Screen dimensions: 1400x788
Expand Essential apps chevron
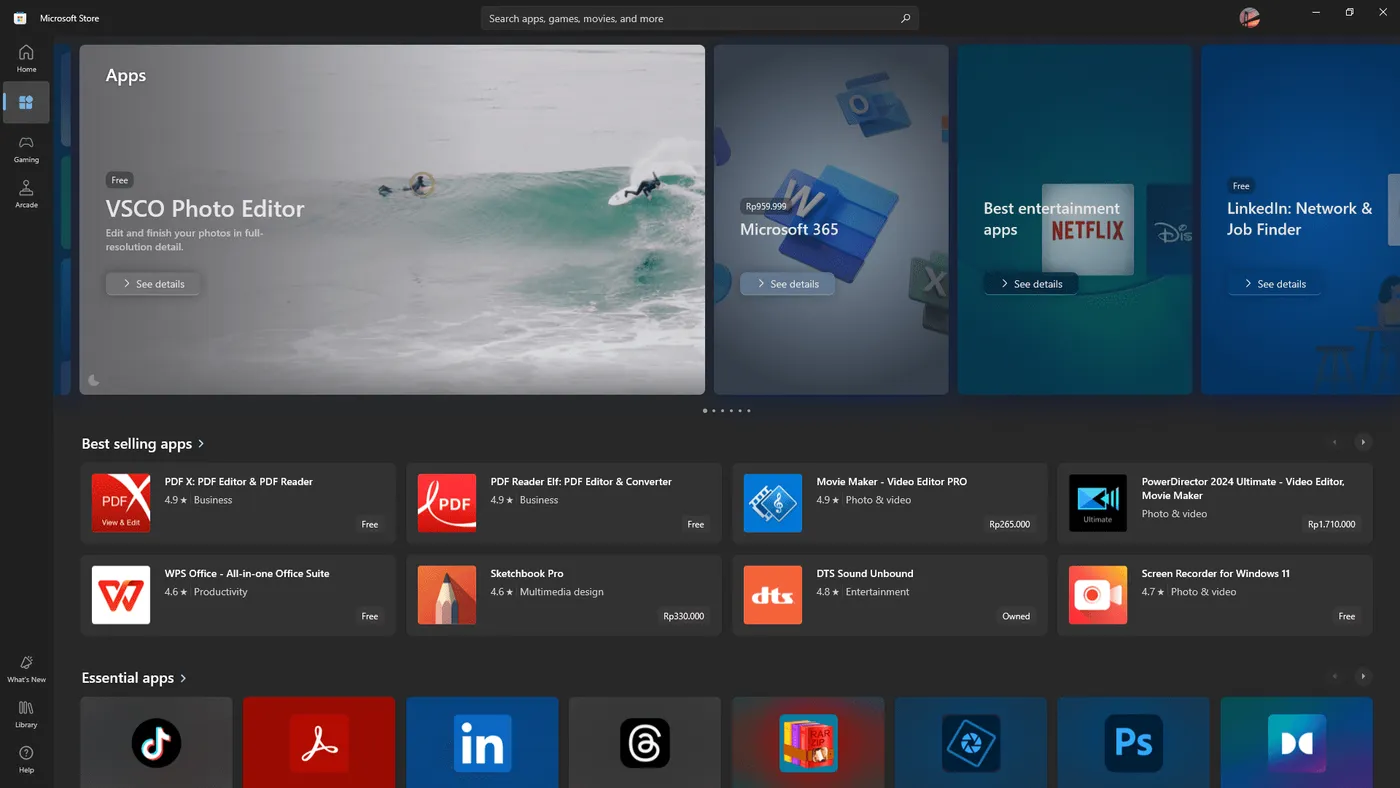tap(183, 678)
